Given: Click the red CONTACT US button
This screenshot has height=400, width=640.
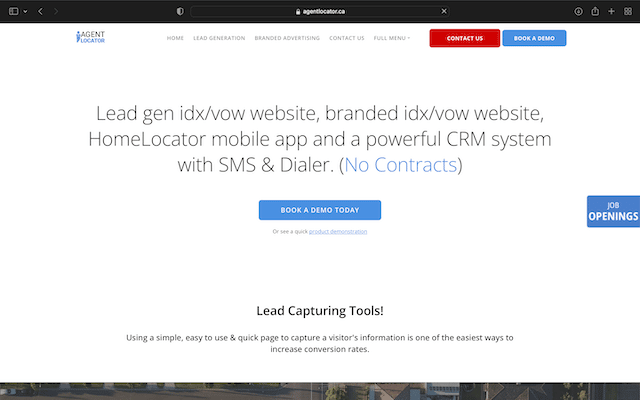Looking at the screenshot, I should 464,38.
